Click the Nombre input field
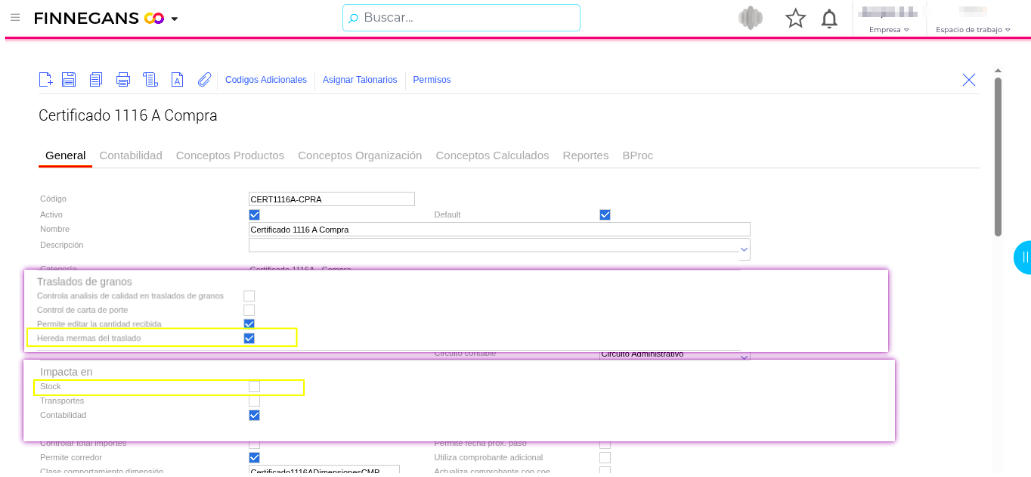1031x477 pixels. (499, 230)
